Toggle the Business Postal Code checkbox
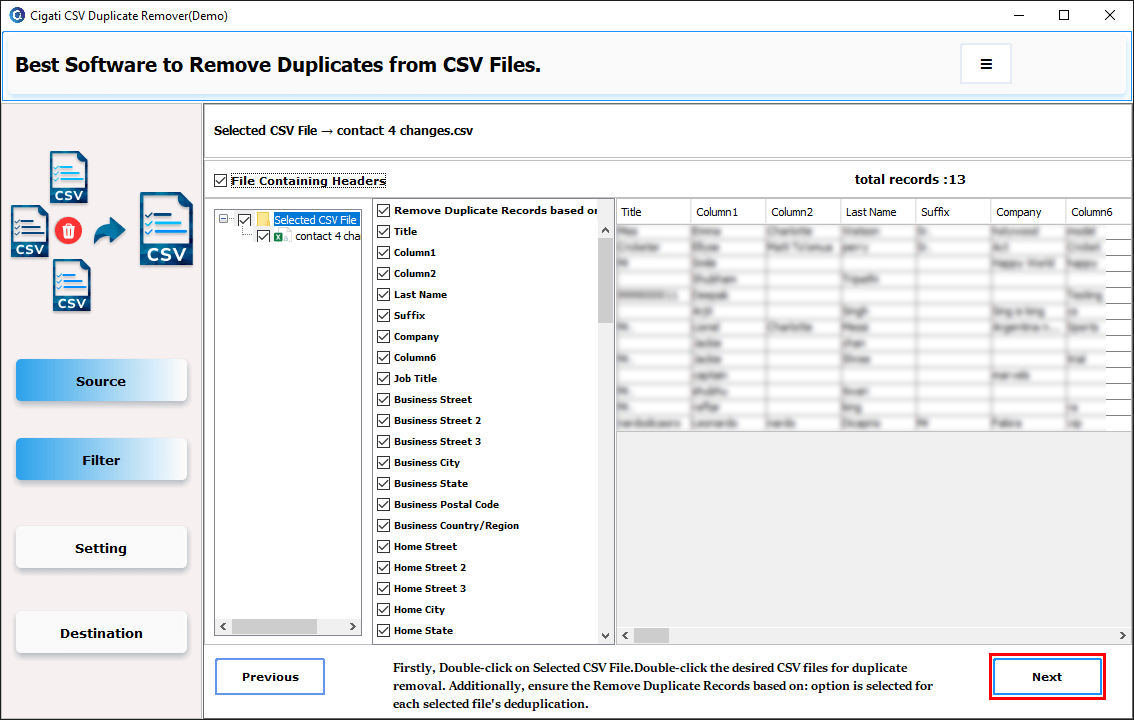The image size is (1134, 720). click(384, 505)
